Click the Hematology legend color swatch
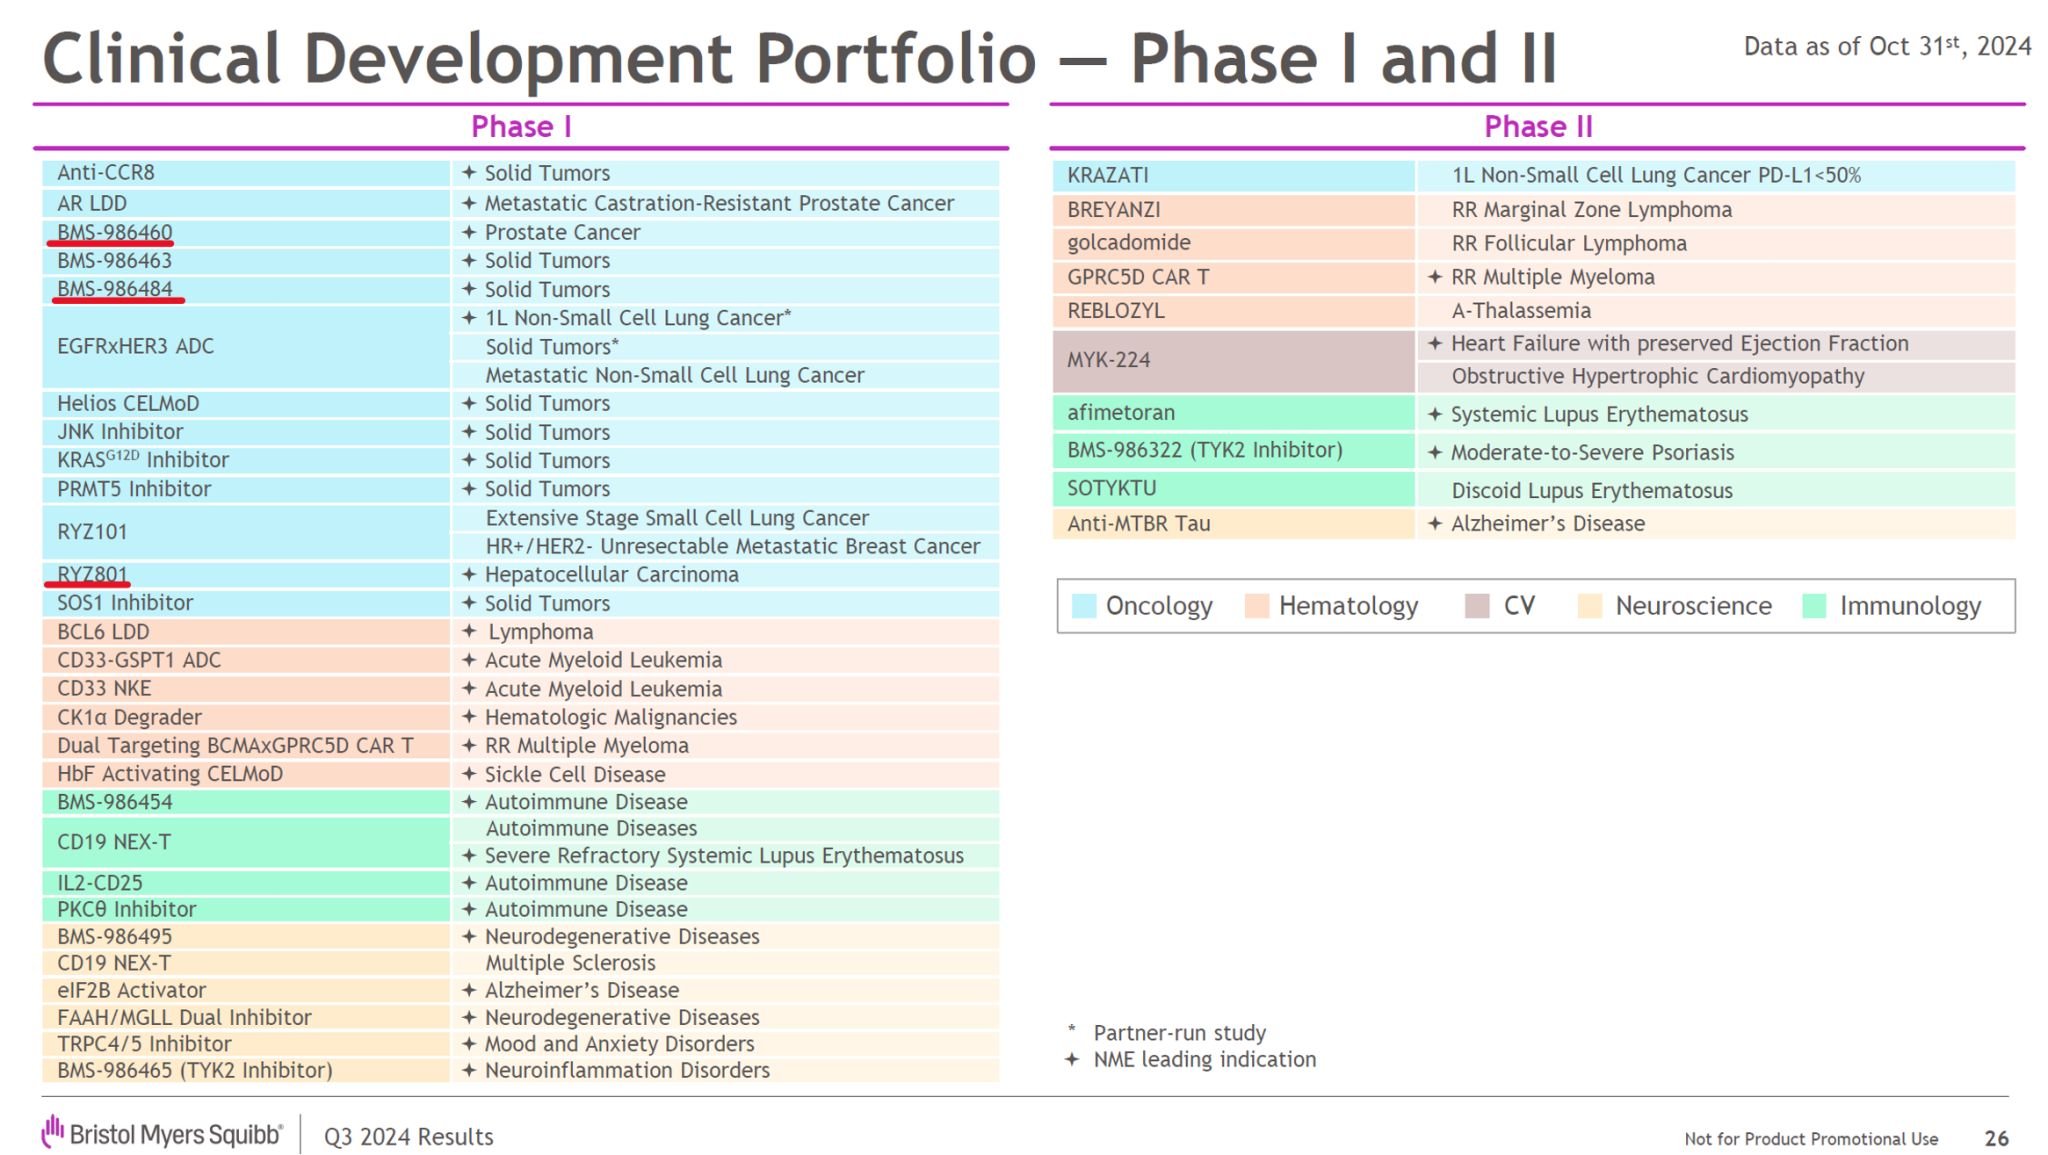The image size is (2048, 1155). (1257, 606)
